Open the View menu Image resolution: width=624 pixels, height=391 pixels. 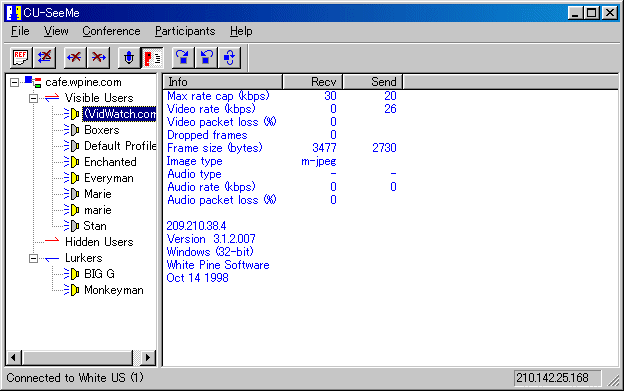click(x=56, y=31)
